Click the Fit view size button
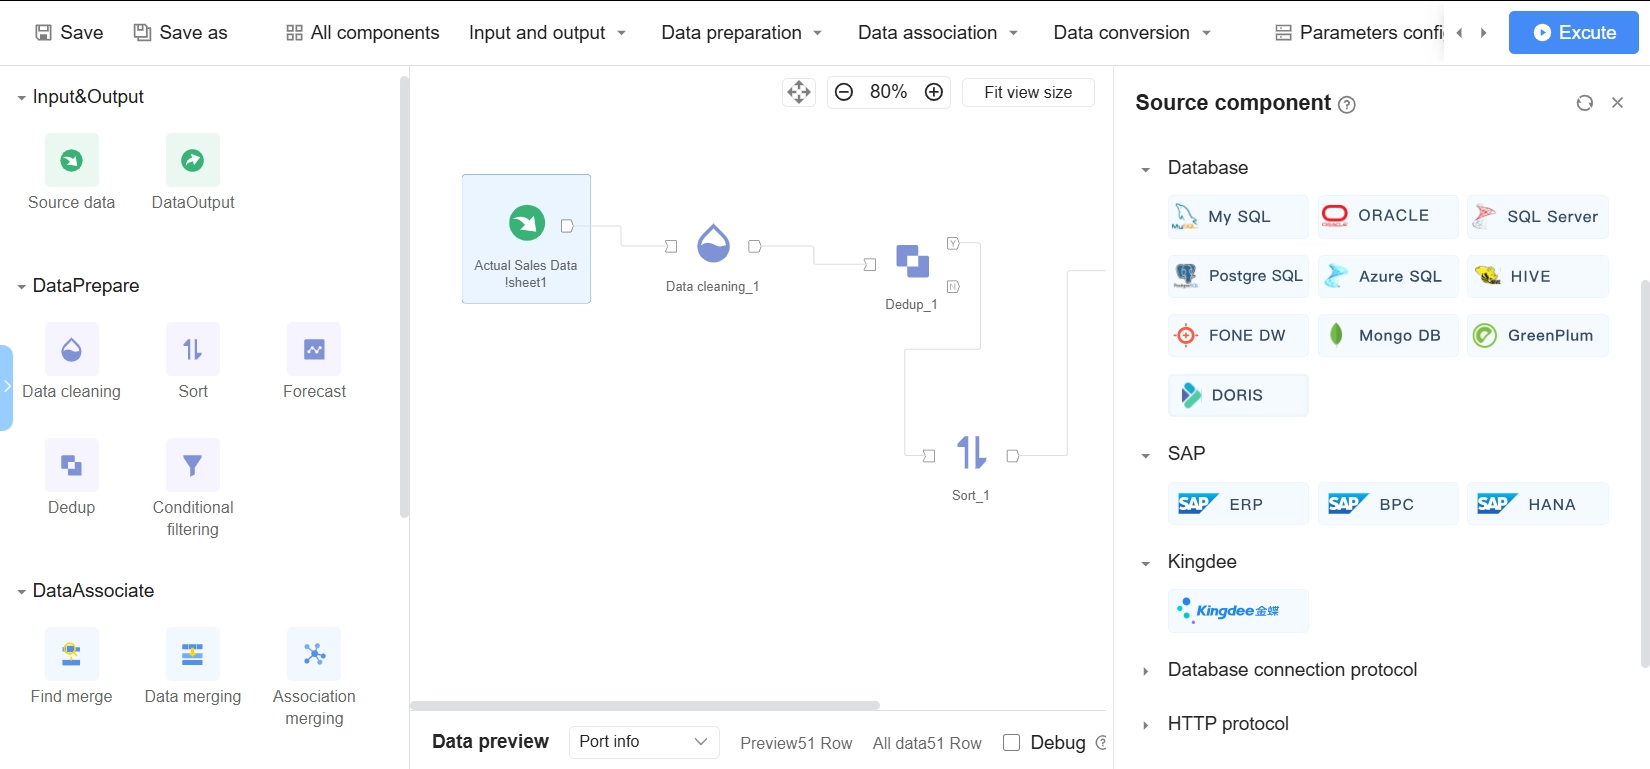1650x769 pixels. click(1028, 92)
